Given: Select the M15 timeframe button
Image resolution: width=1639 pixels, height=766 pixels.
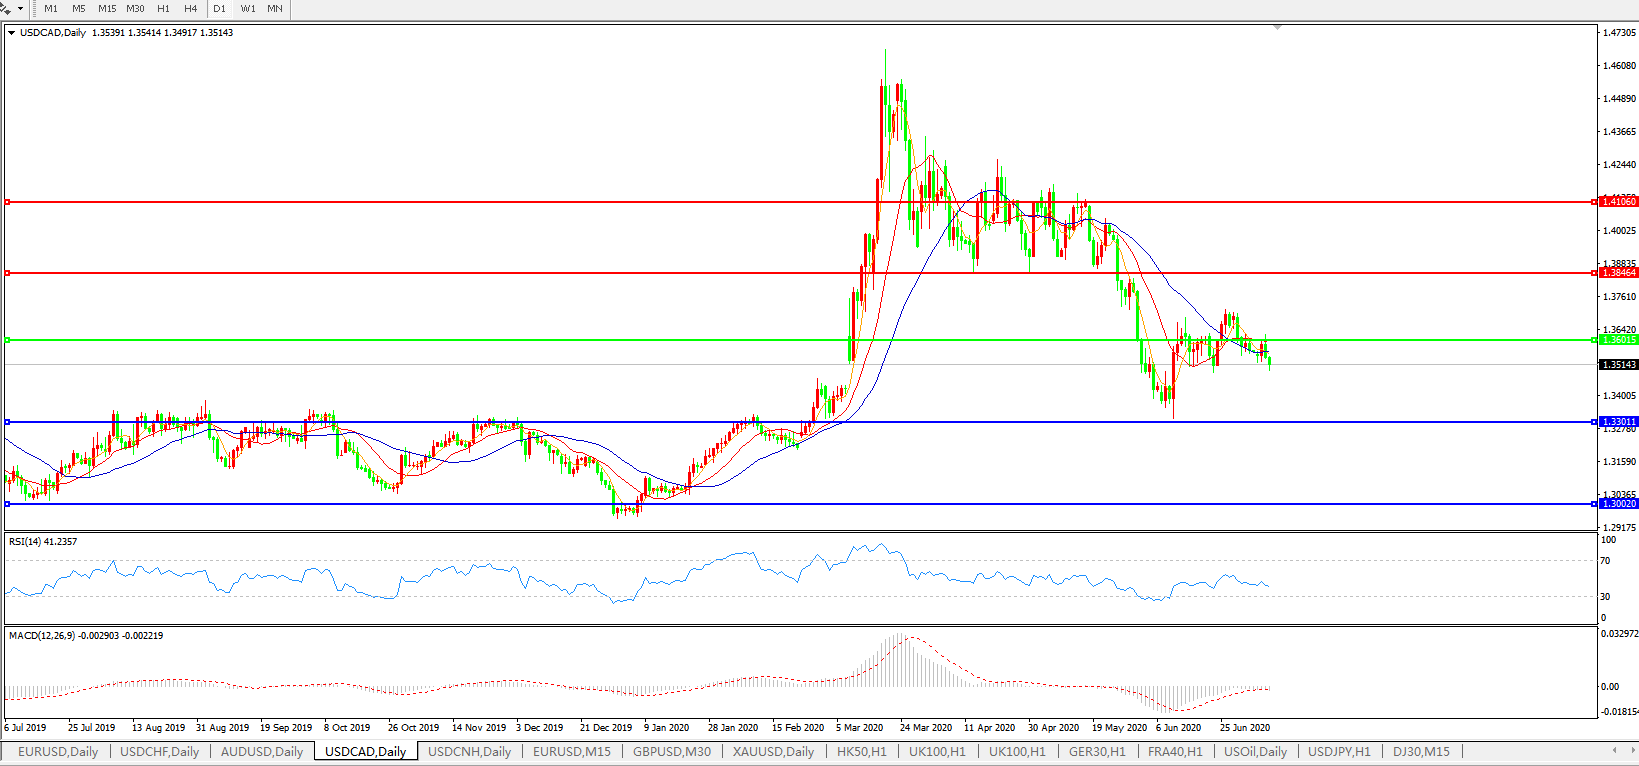Looking at the screenshot, I should pyautogui.click(x=107, y=8).
